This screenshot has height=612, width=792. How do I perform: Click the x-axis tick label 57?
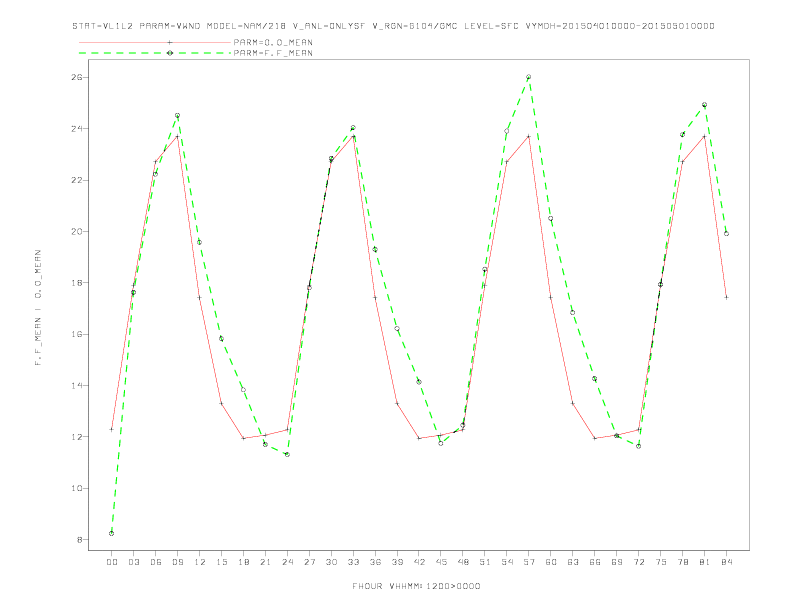[529, 562]
